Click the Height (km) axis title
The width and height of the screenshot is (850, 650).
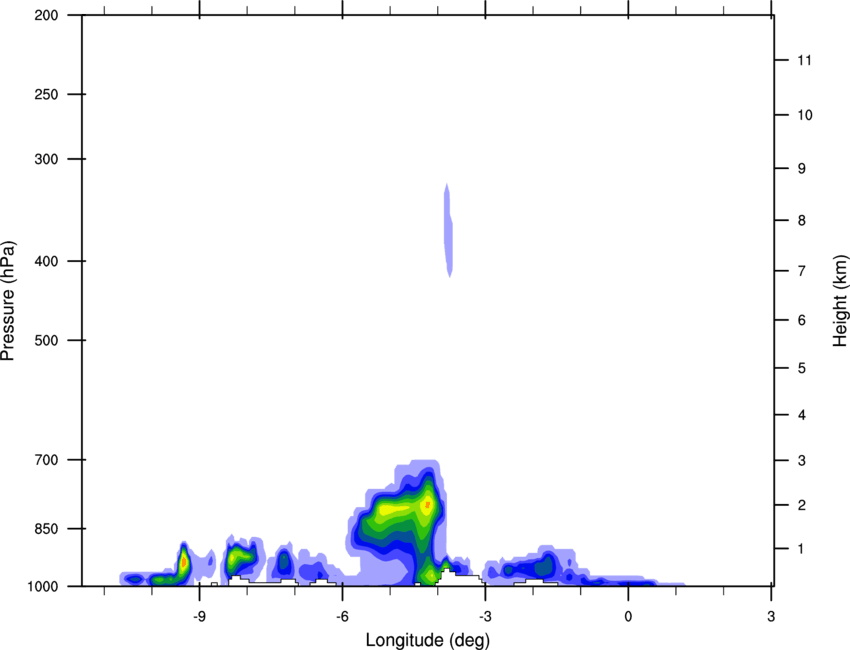pos(840,300)
